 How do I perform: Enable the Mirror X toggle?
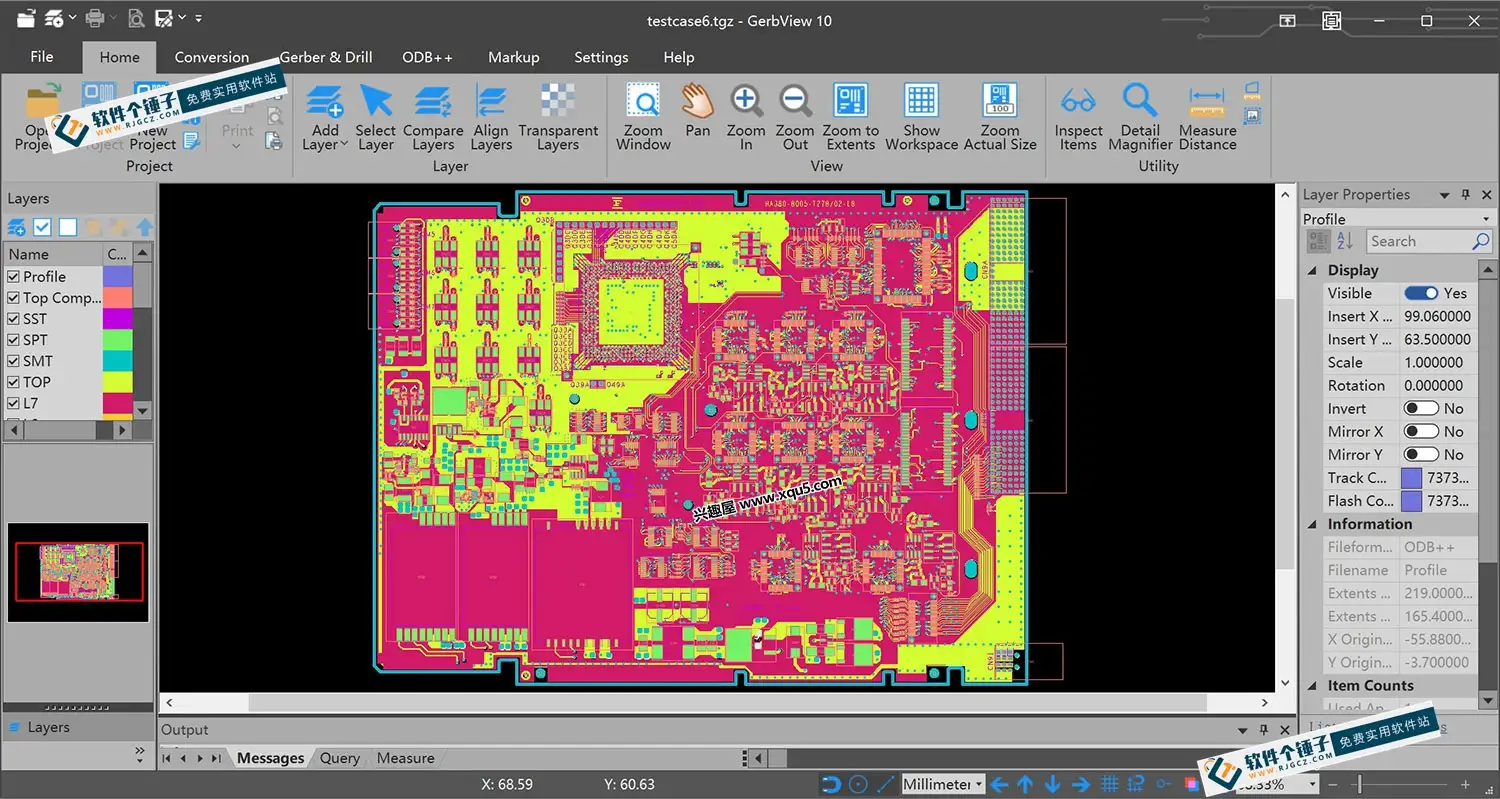coord(1421,432)
